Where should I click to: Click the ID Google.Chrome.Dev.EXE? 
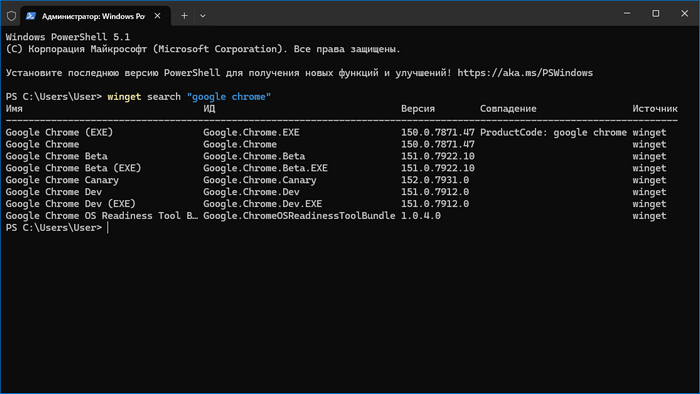tap(262, 204)
